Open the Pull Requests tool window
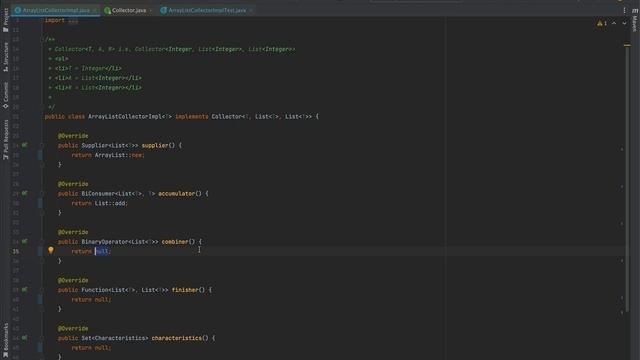The image size is (640, 360). point(5,139)
